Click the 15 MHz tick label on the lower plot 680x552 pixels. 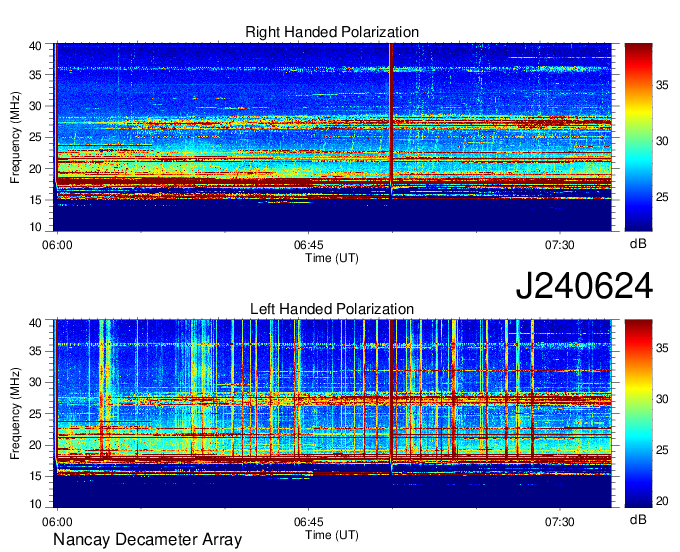[35, 476]
